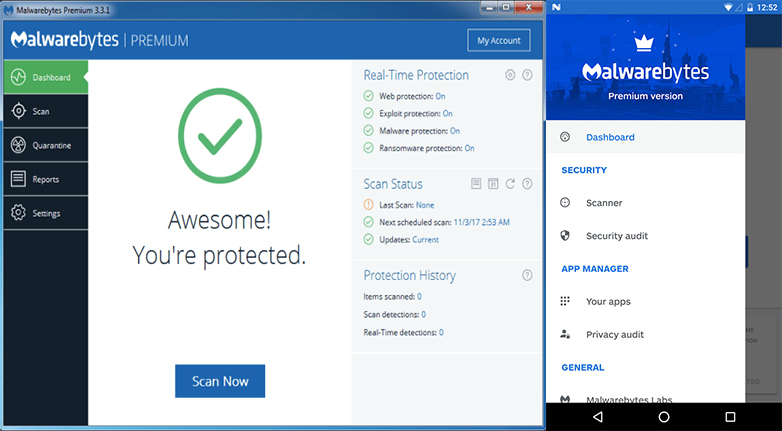Click Scan detections count 0

(x=423, y=314)
